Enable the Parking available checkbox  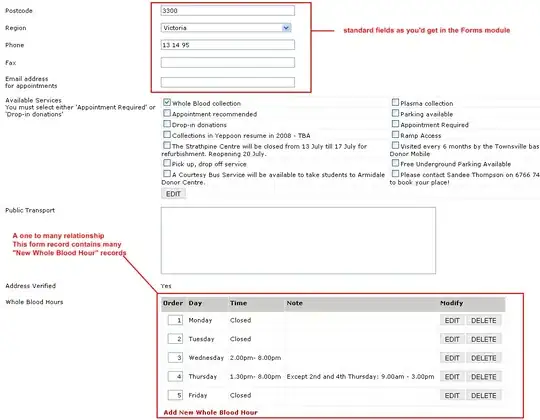tap(395, 113)
